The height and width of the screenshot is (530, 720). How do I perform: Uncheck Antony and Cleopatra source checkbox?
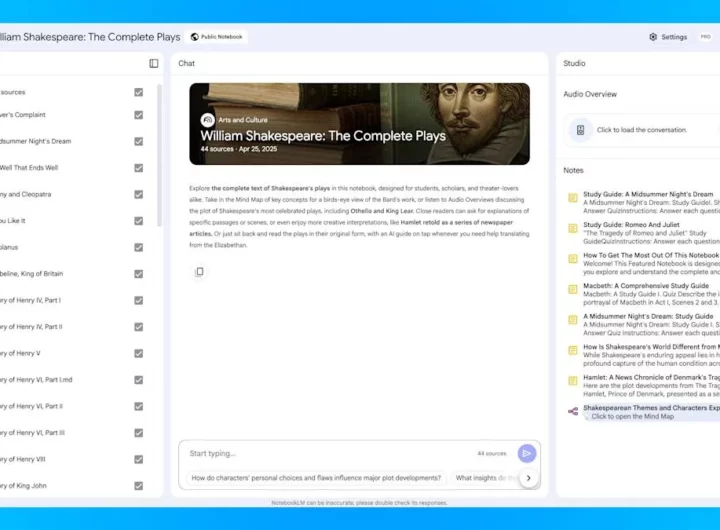(139, 194)
